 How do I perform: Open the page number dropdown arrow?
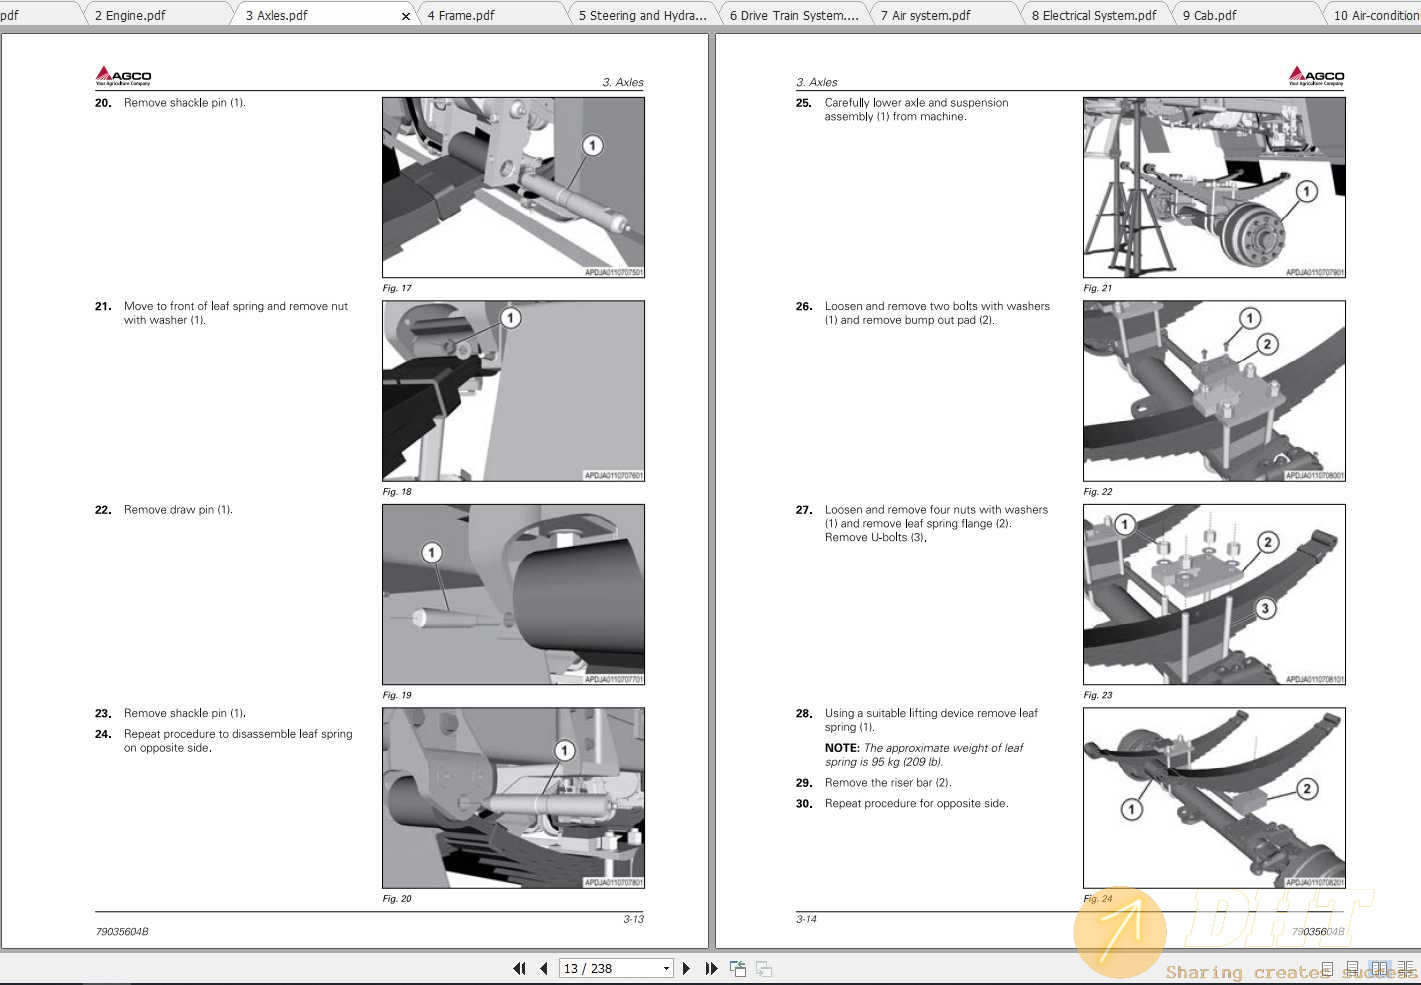coord(666,968)
